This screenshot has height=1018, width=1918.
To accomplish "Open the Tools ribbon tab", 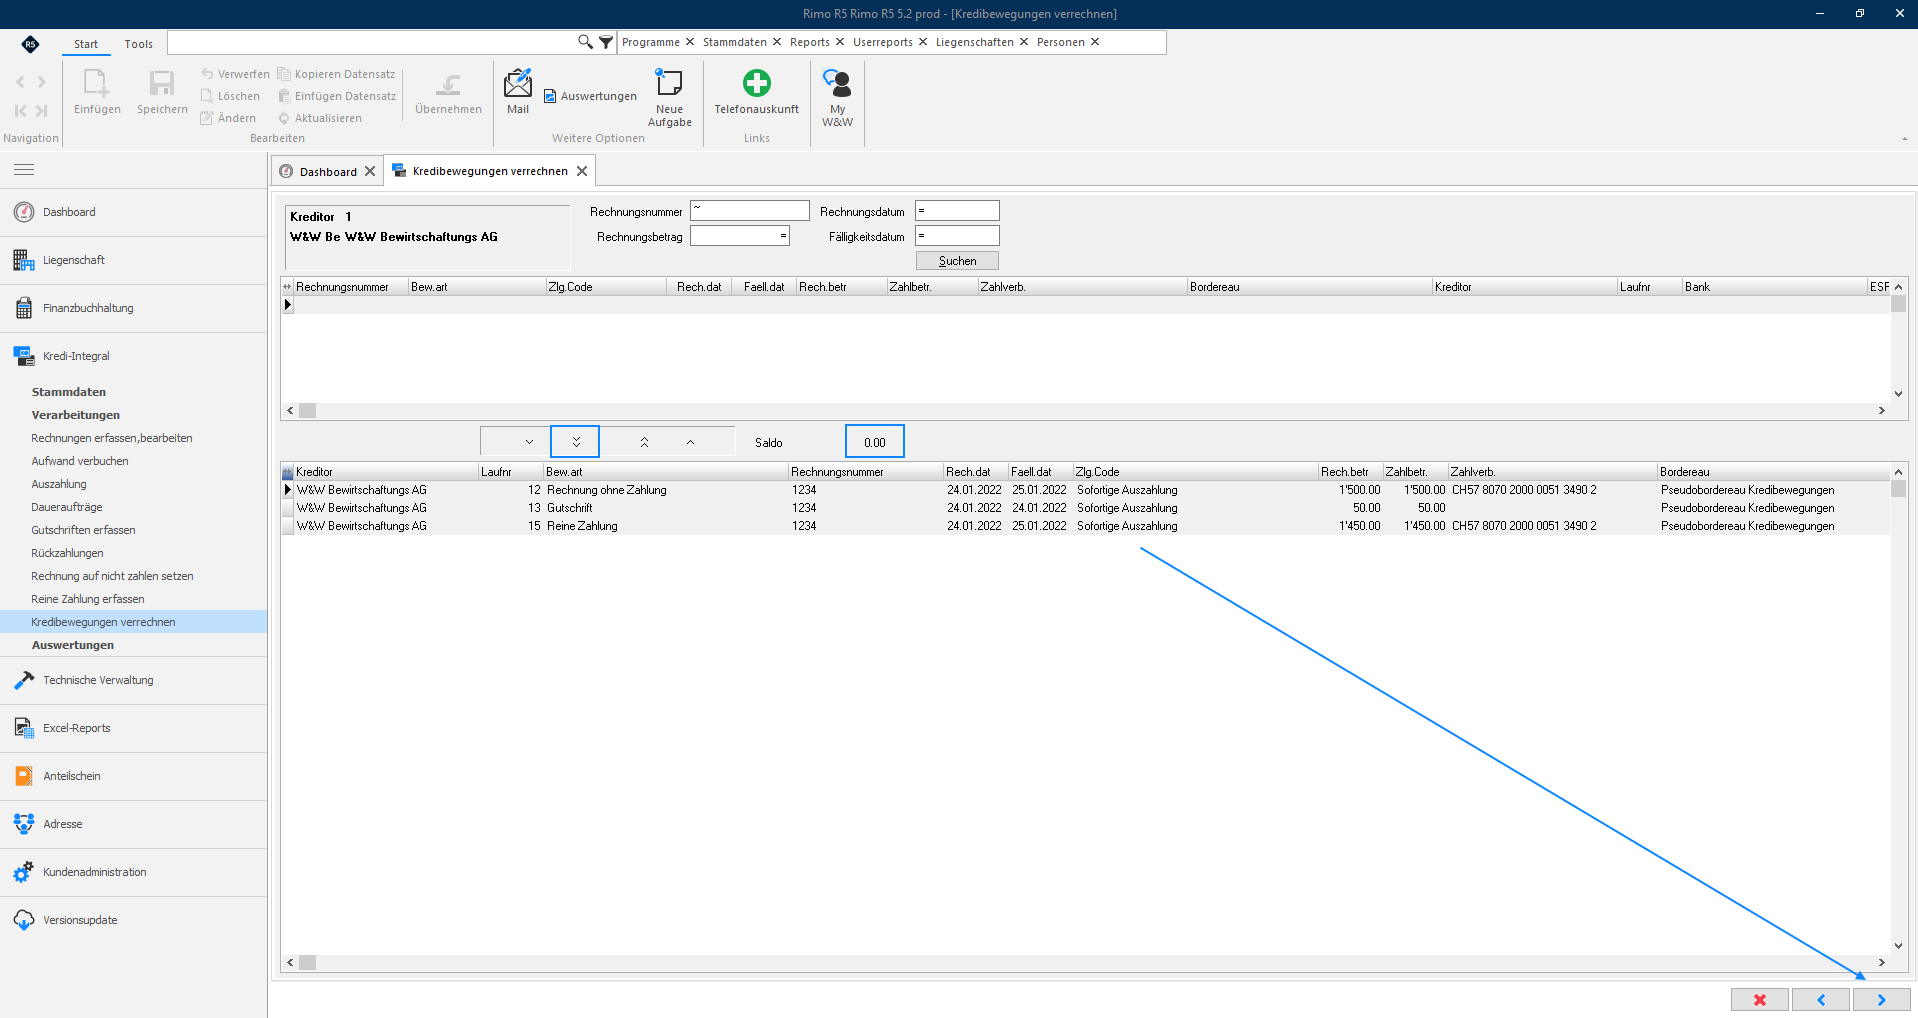I will (138, 44).
